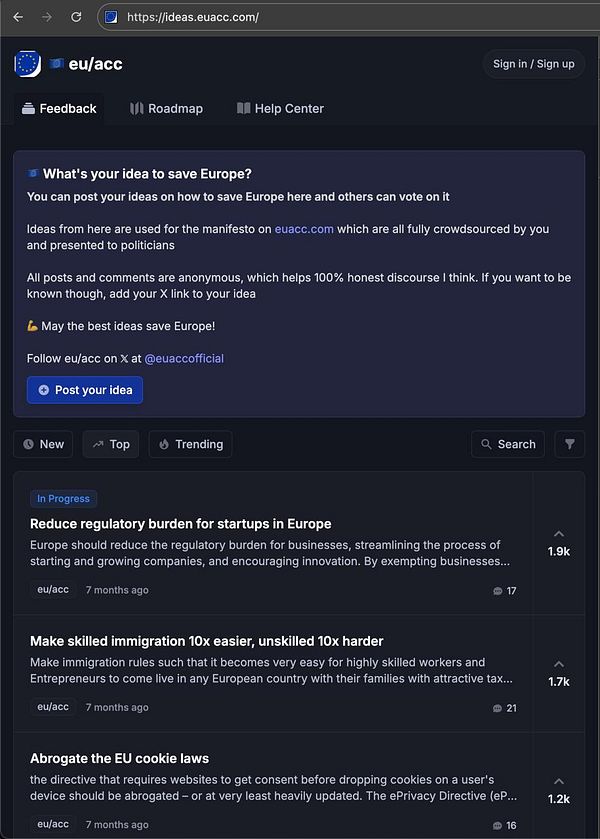The width and height of the screenshot is (600, 839).
Task: Open the filter funnel options
Action: pos(569,443)
